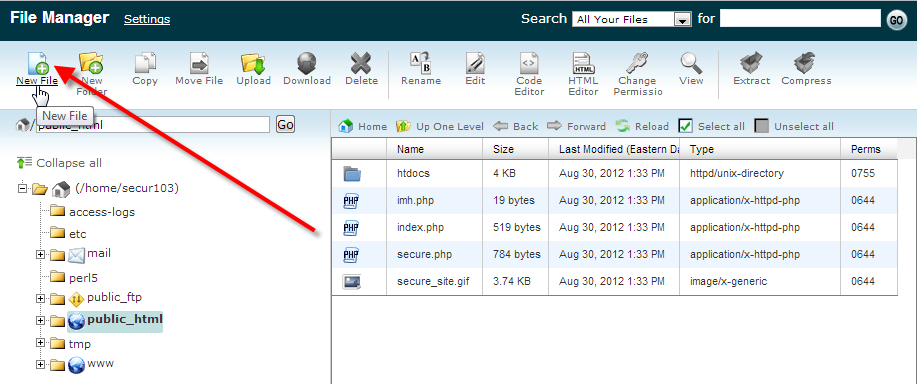This screenshot has width=917, height=384.
Task: Navigate Up One Level
Action: coord(440,126)
